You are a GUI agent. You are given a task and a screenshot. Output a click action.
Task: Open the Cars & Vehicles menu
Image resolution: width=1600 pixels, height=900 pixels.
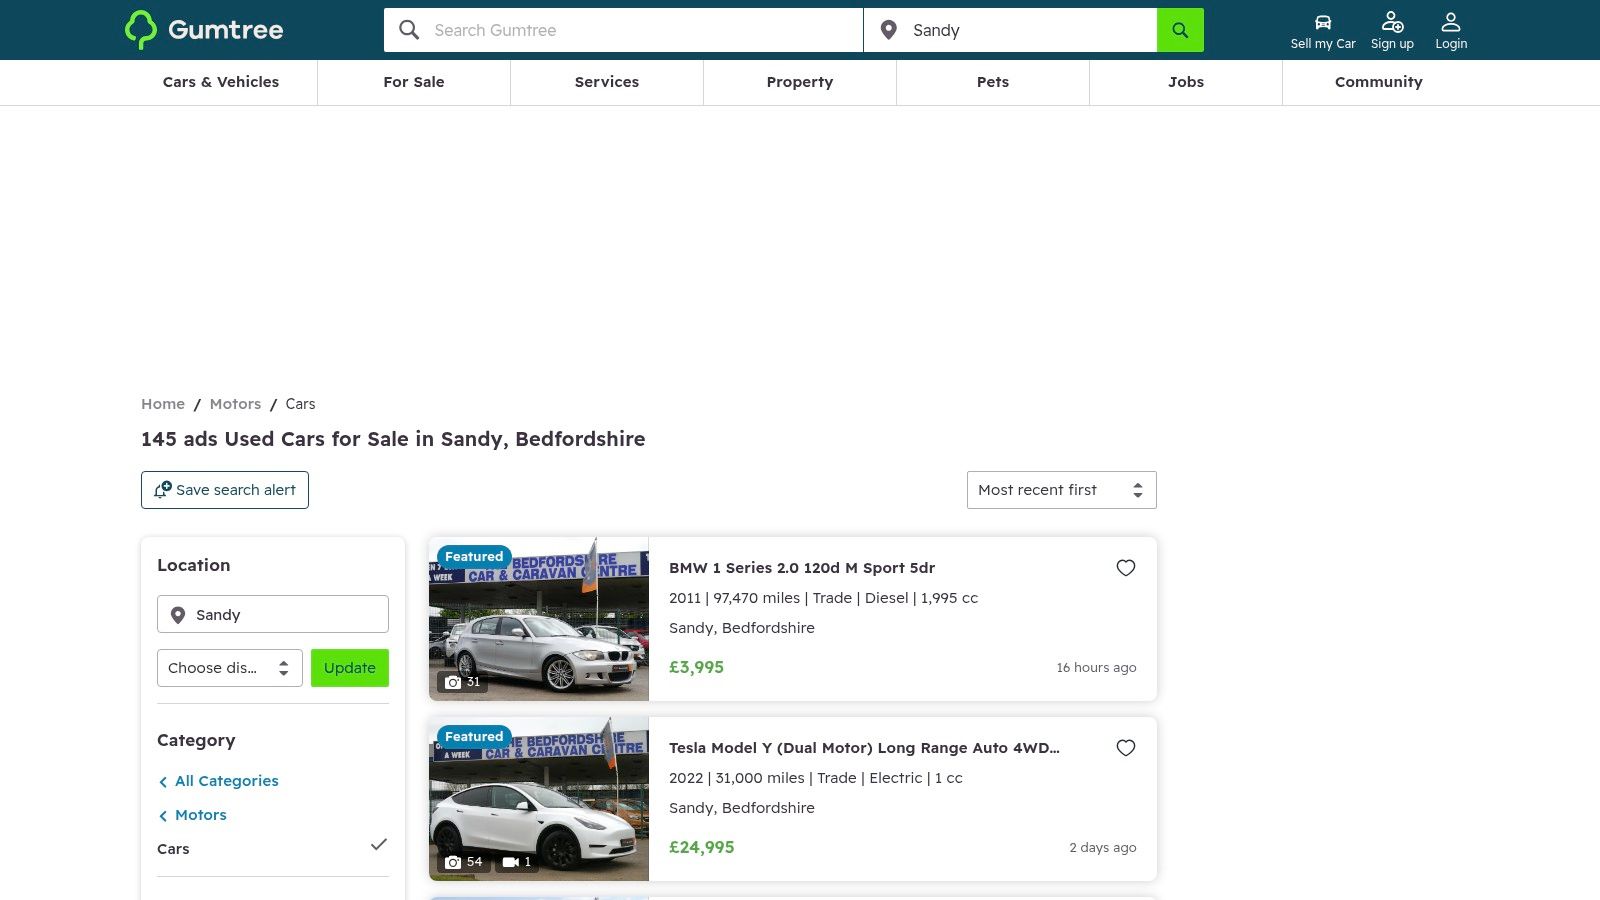click(221, 82)
